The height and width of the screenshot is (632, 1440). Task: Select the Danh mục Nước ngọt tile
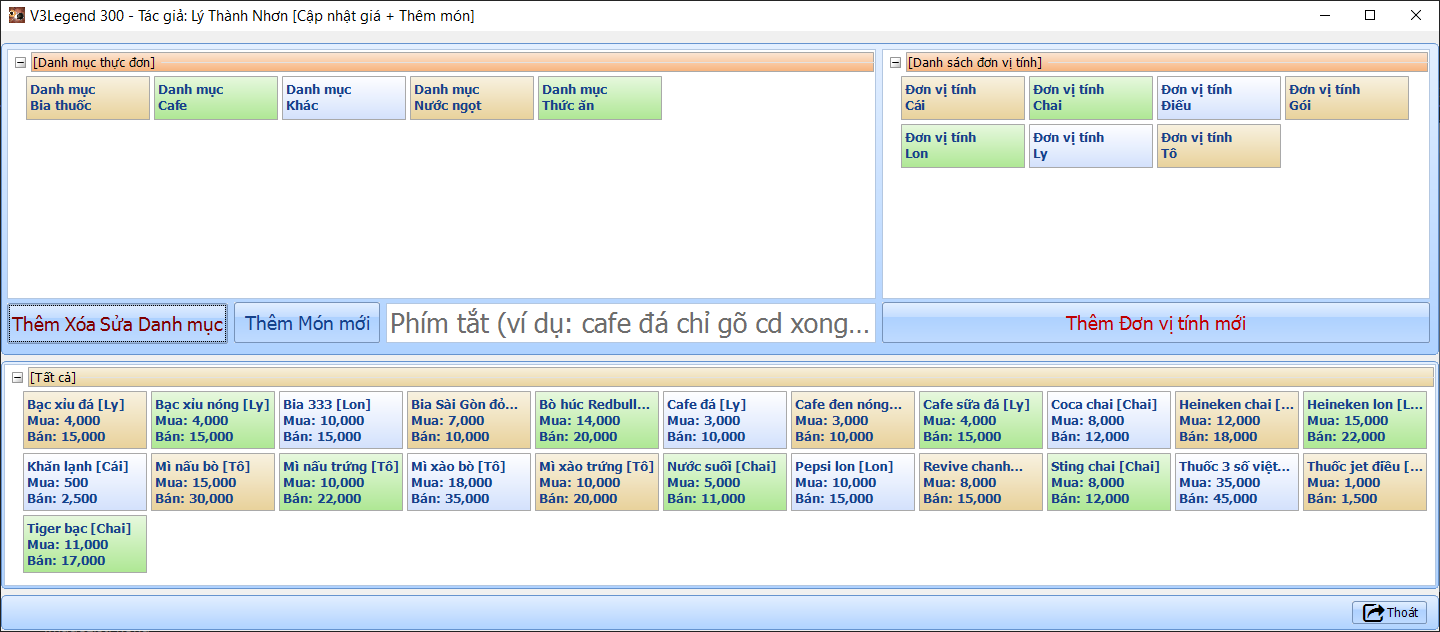coord(472,98)
